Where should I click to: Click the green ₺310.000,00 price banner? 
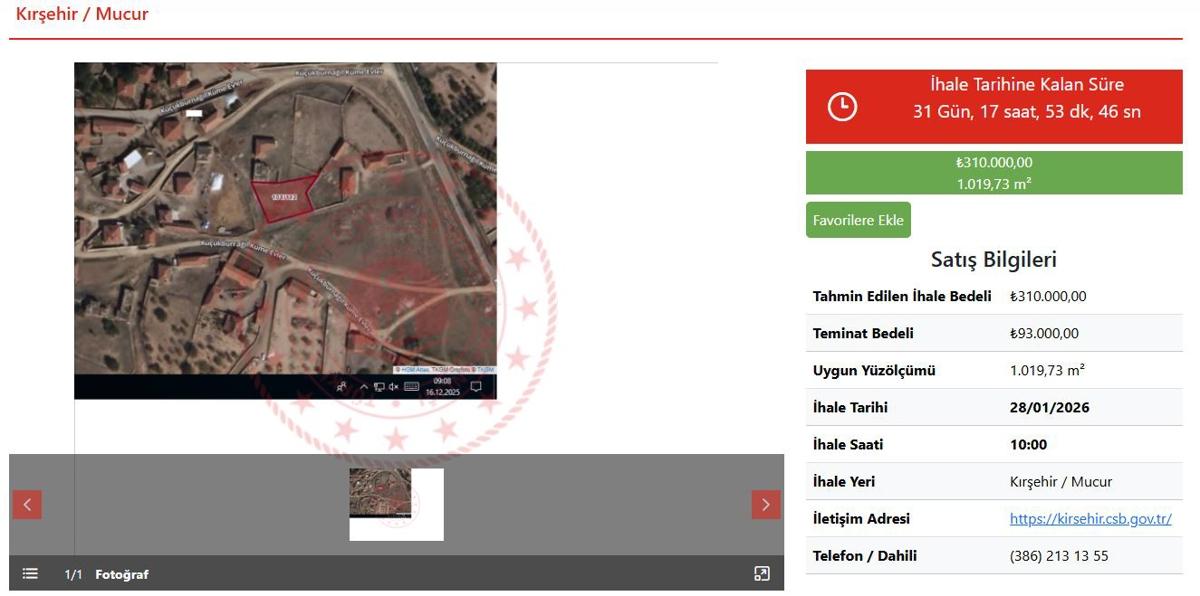994,172
